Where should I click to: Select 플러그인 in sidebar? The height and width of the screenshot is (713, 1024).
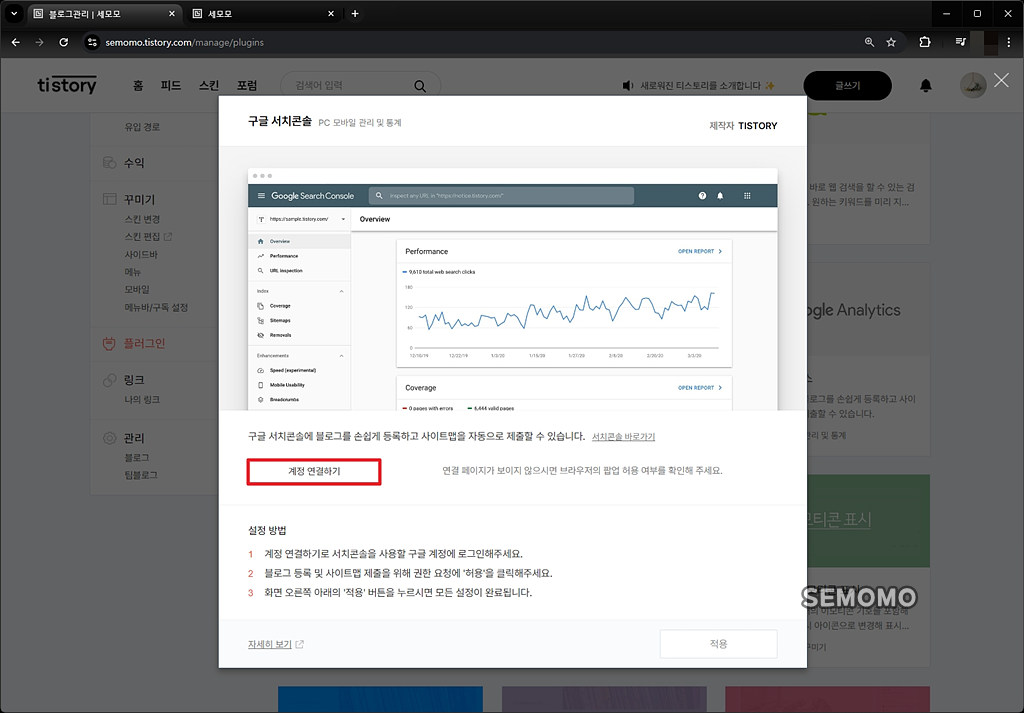[144, 343]
